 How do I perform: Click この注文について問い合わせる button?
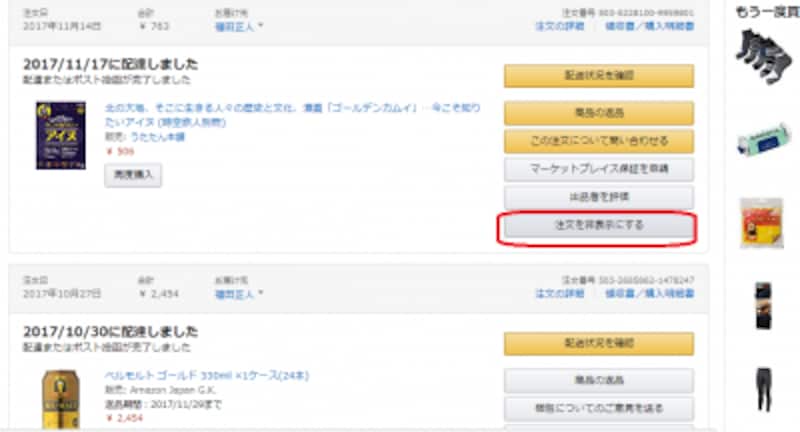[598, 141]
